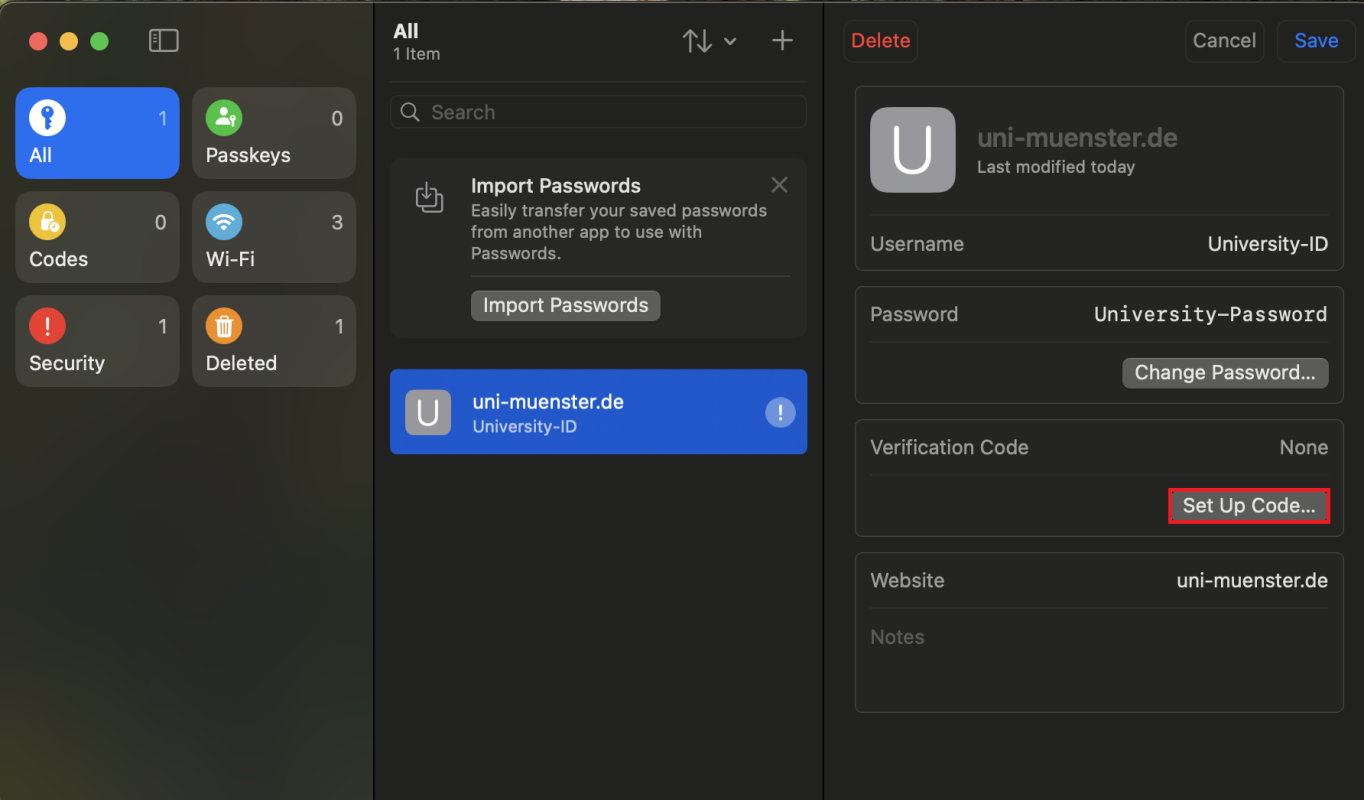Dismiss the Import Passwords banner
The image size is (1364, 800).
click(779, 185)
